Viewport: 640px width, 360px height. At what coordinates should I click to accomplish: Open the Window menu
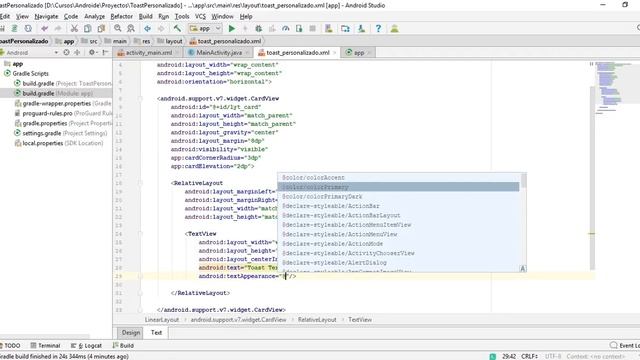click(x=222, y=16)
